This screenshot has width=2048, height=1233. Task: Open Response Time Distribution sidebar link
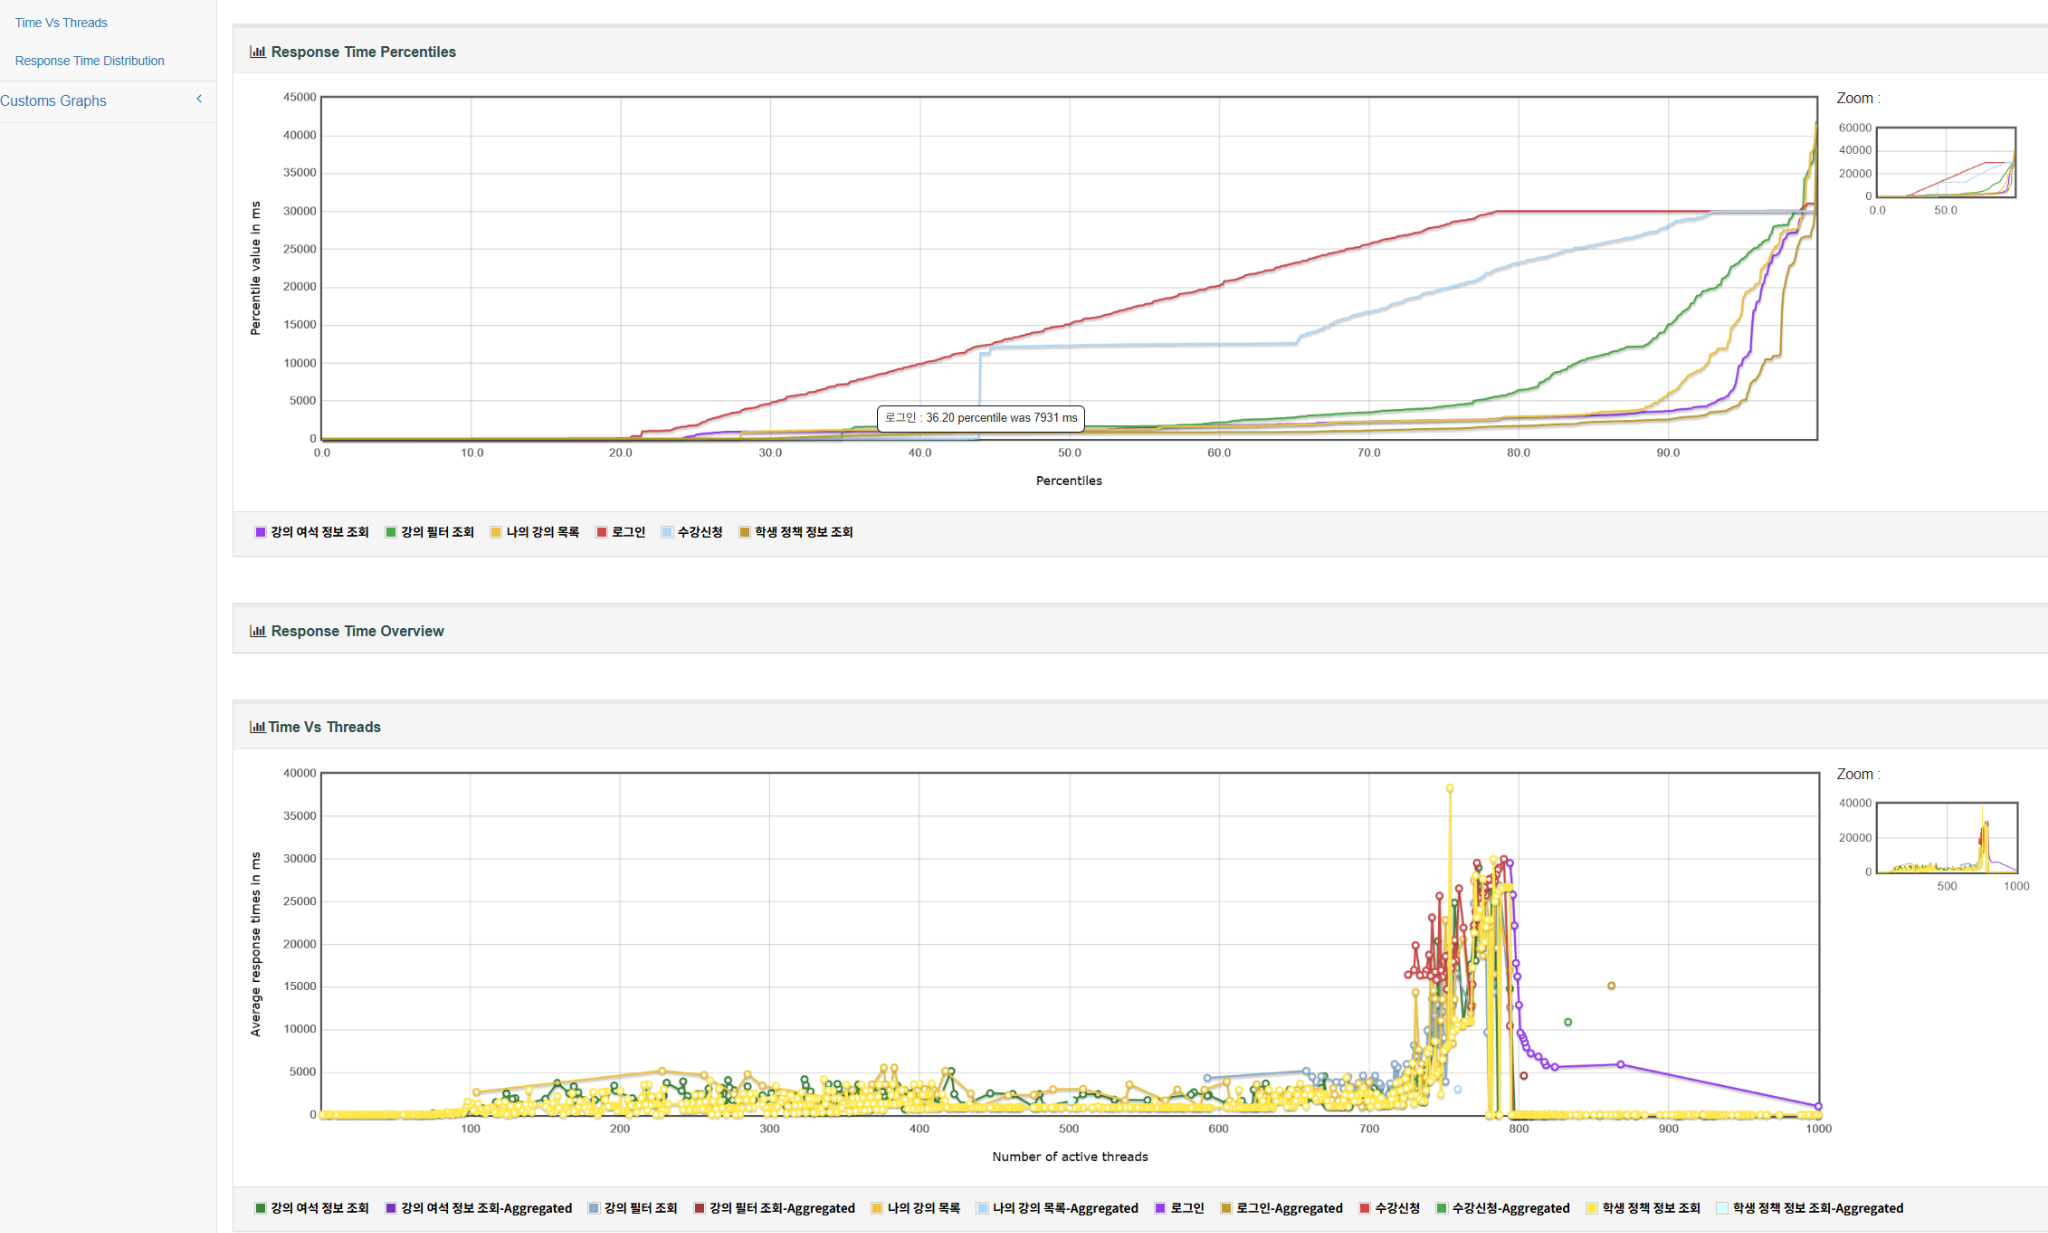89,60
